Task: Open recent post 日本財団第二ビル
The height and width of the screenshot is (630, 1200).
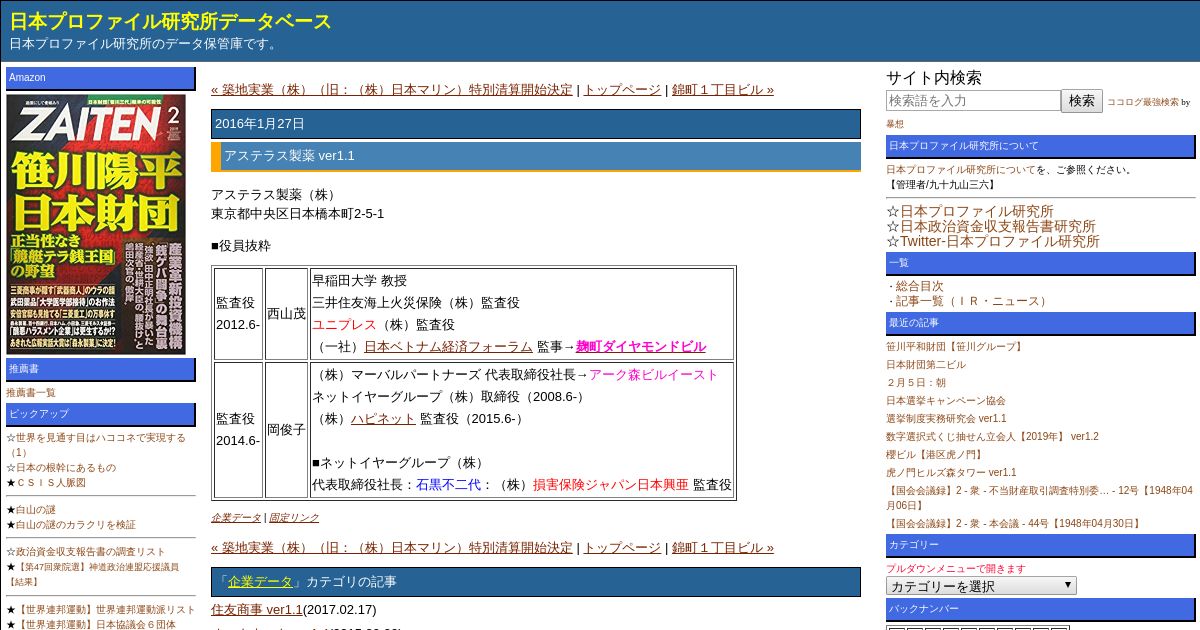Action: pos(926,365)
